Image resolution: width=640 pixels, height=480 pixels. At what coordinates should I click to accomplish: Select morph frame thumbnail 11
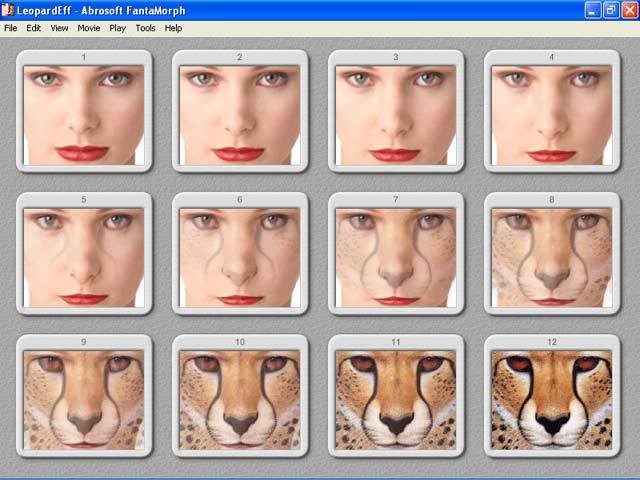coord(396,396)
